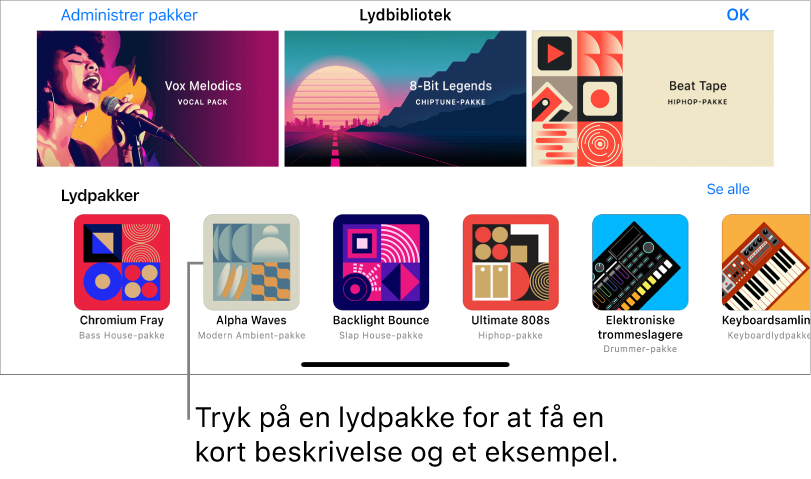Click Se alle to view all packs
Screen dimensions: 811x479
(728, 189)
